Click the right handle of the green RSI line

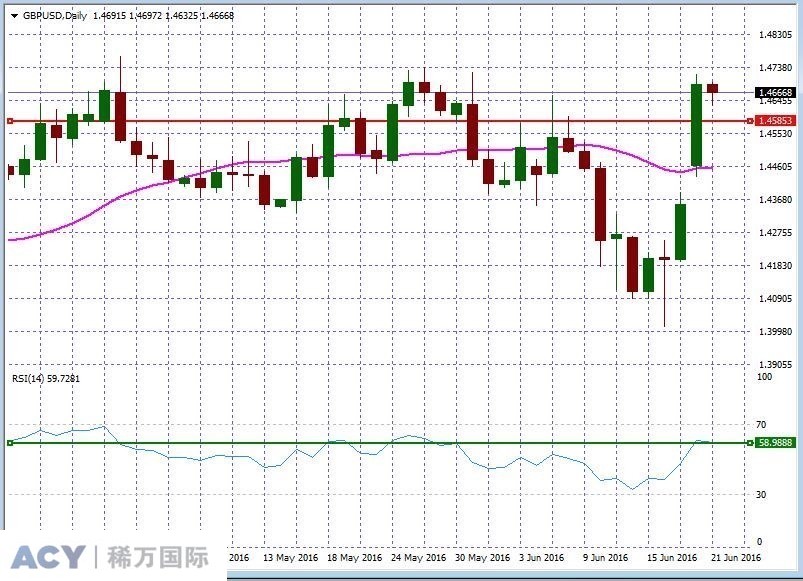[x=750, y=443]
